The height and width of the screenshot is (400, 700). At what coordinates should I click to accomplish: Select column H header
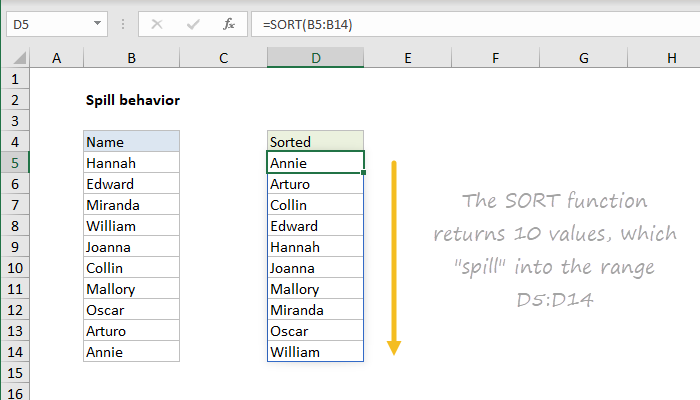click(671, 59)
